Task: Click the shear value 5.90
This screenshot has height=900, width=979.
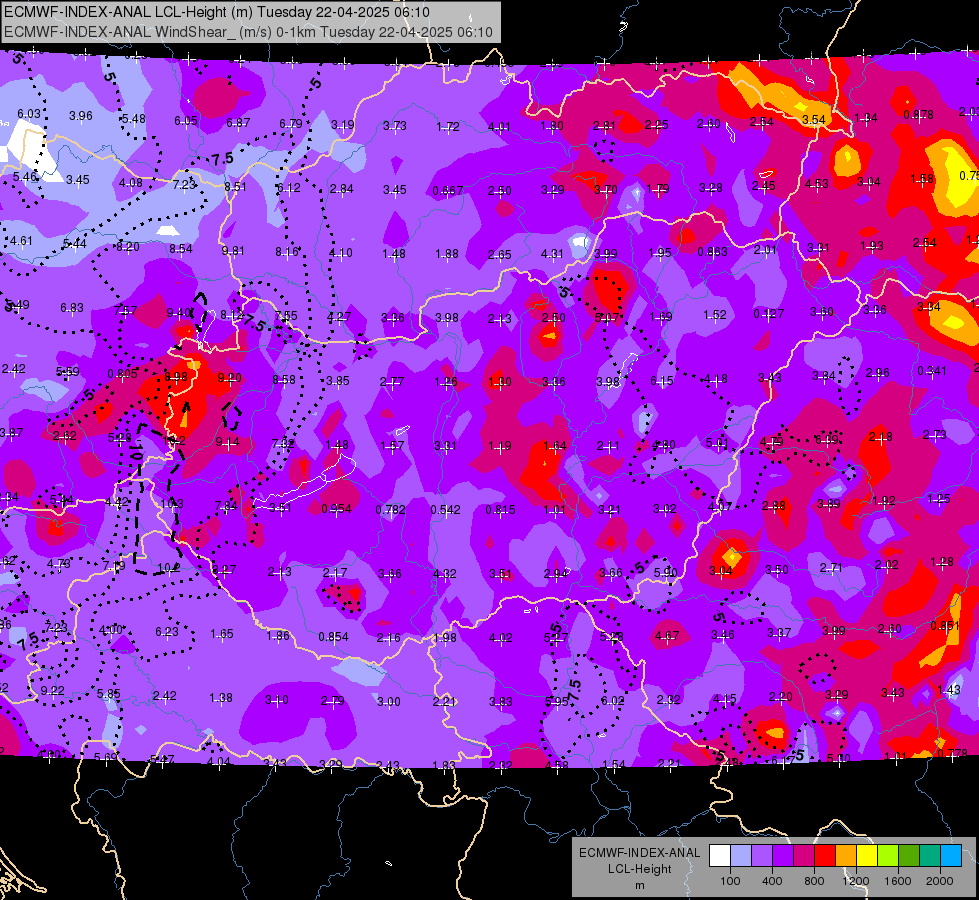Action: point(666,572)
